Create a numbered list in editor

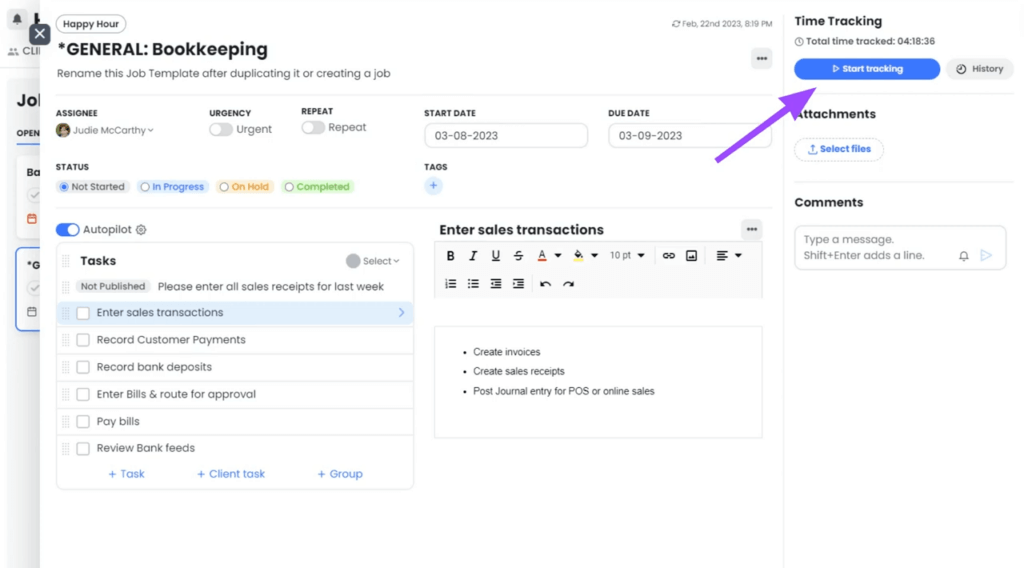tap(451, 284)
